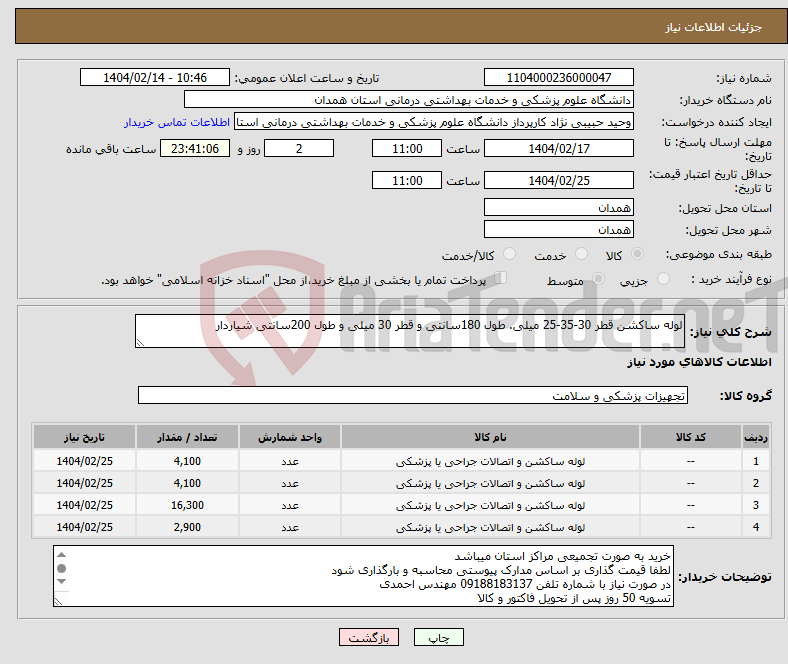
Task: Click the item name in row 1
Action: pyautogui.click(x=490, y=461)
